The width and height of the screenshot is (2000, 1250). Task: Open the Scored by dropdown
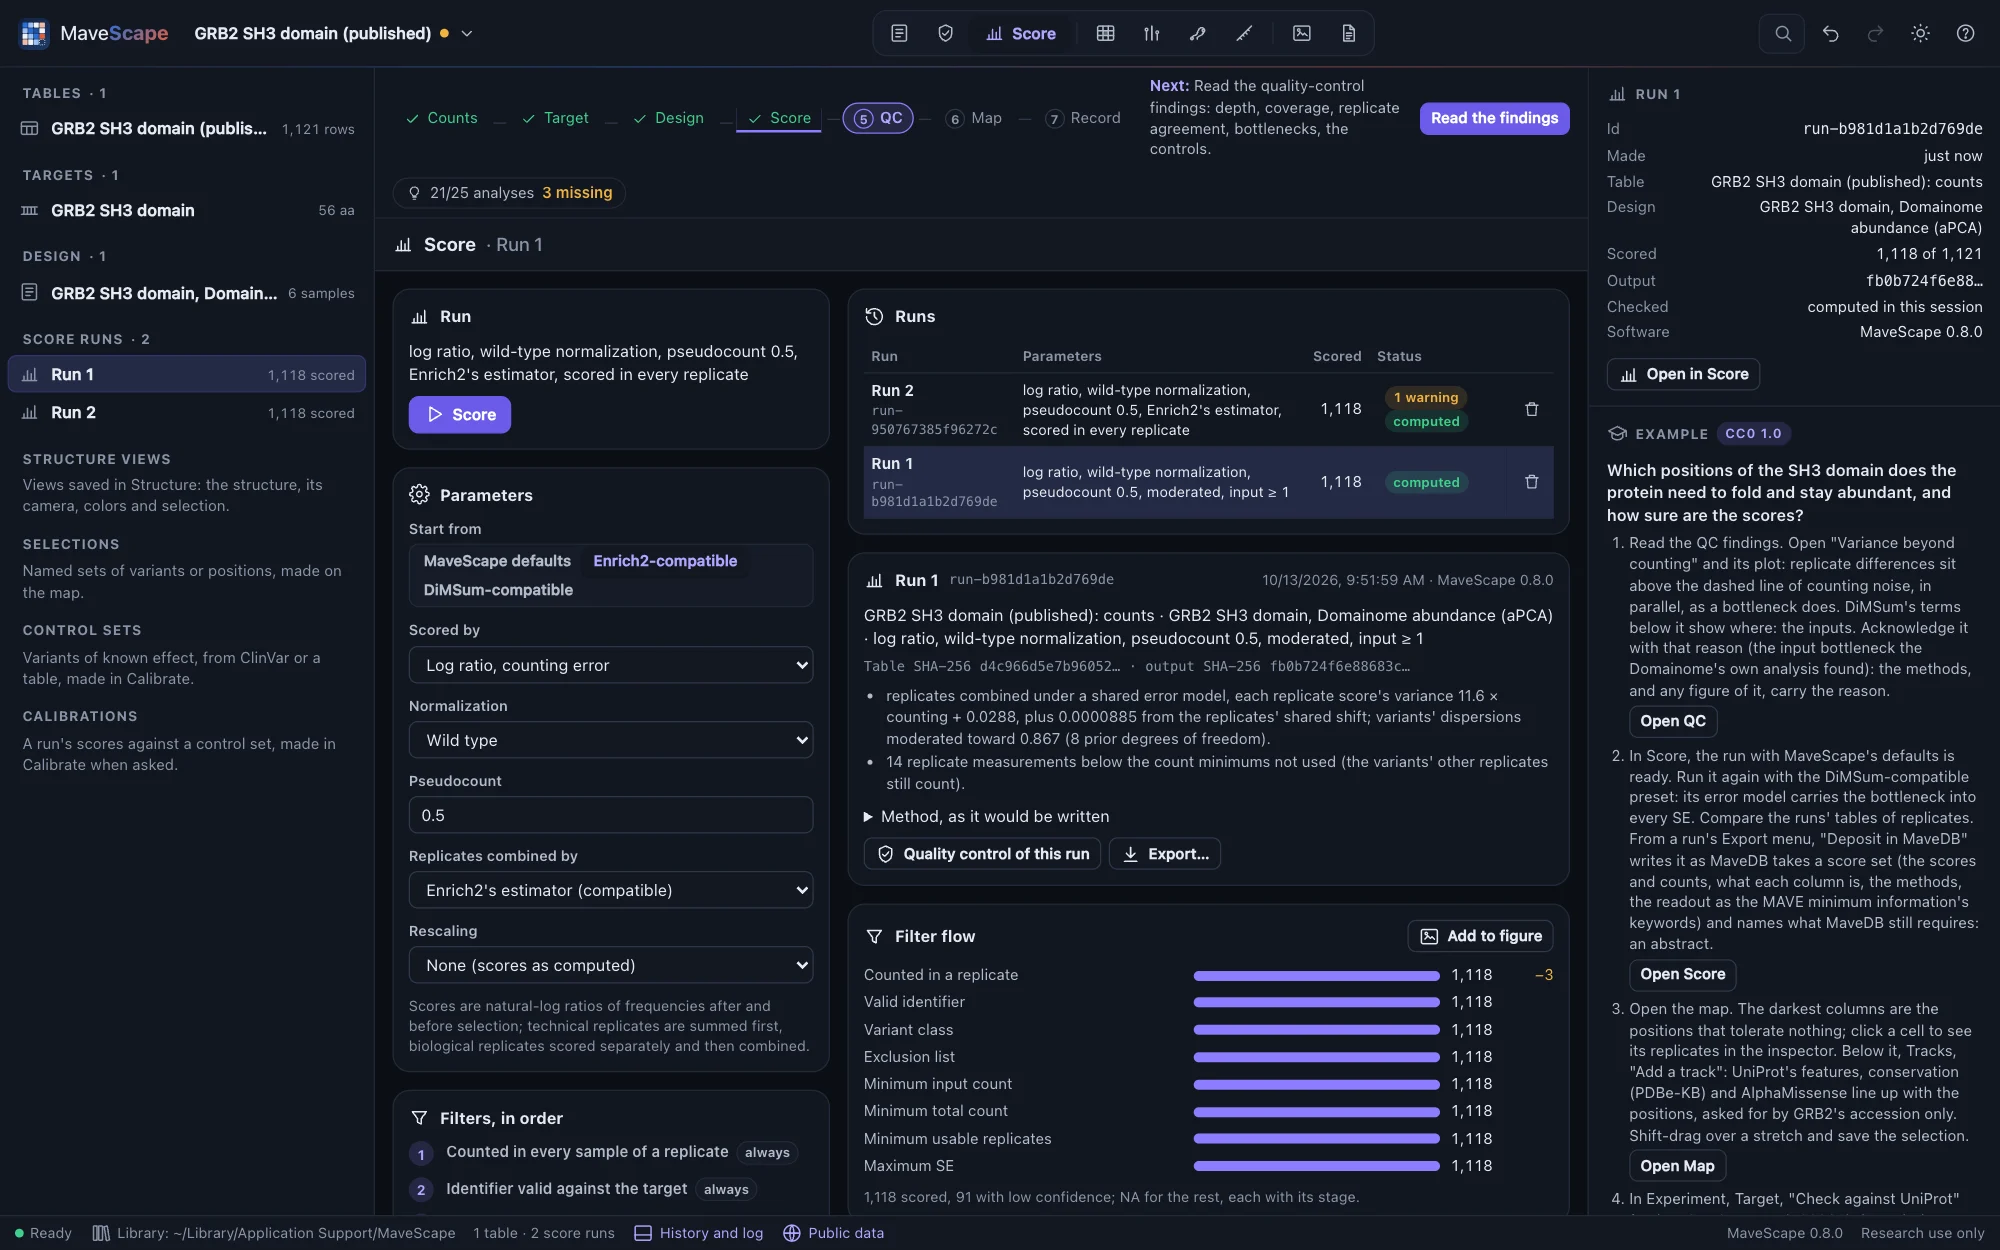[611, 665]
